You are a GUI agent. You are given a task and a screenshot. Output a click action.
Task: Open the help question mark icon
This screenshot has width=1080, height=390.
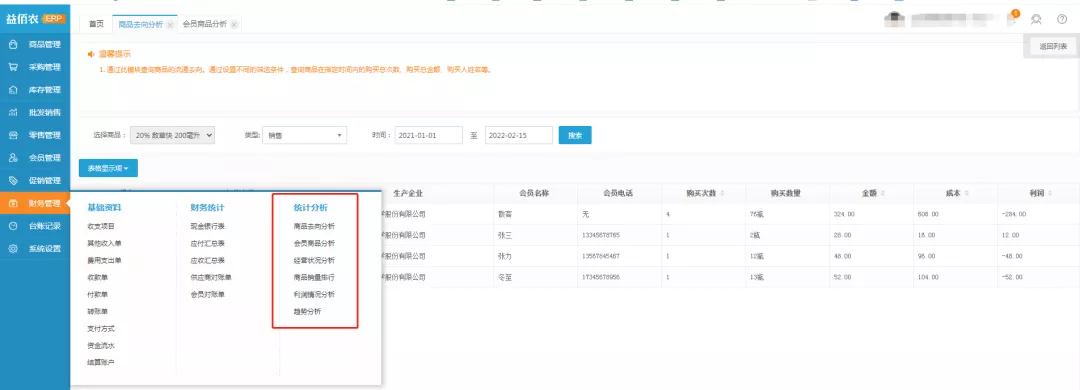(1061, 19)
